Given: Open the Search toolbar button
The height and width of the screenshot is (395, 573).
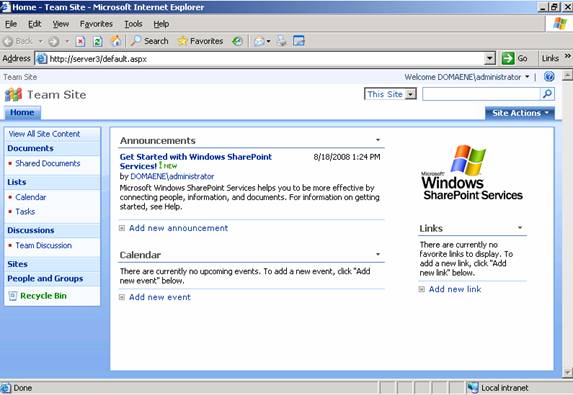Looking at the screenshot, I should (x=150, y=41).
